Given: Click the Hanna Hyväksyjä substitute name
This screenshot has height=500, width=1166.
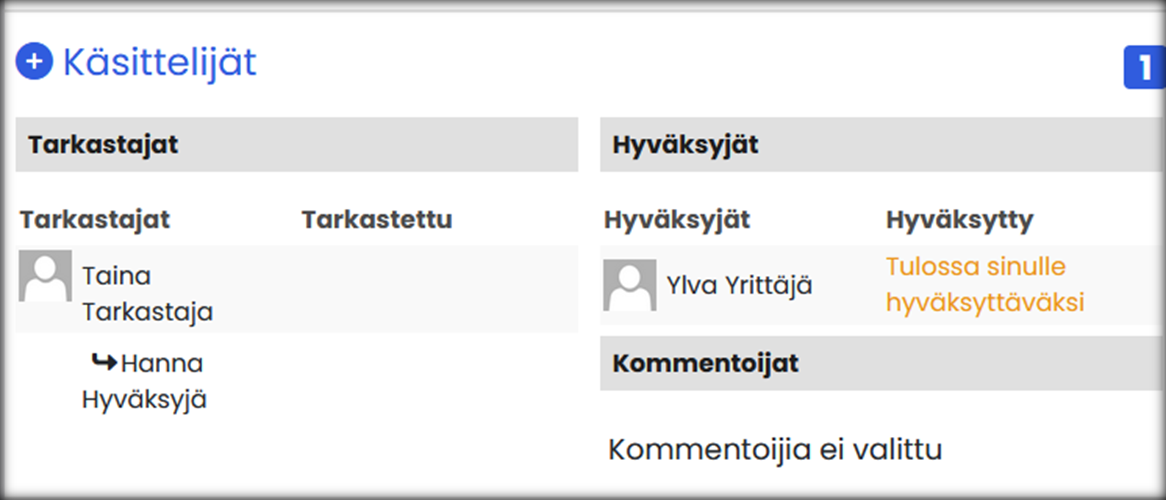Looking at the screenshot, I should point(145,381).
